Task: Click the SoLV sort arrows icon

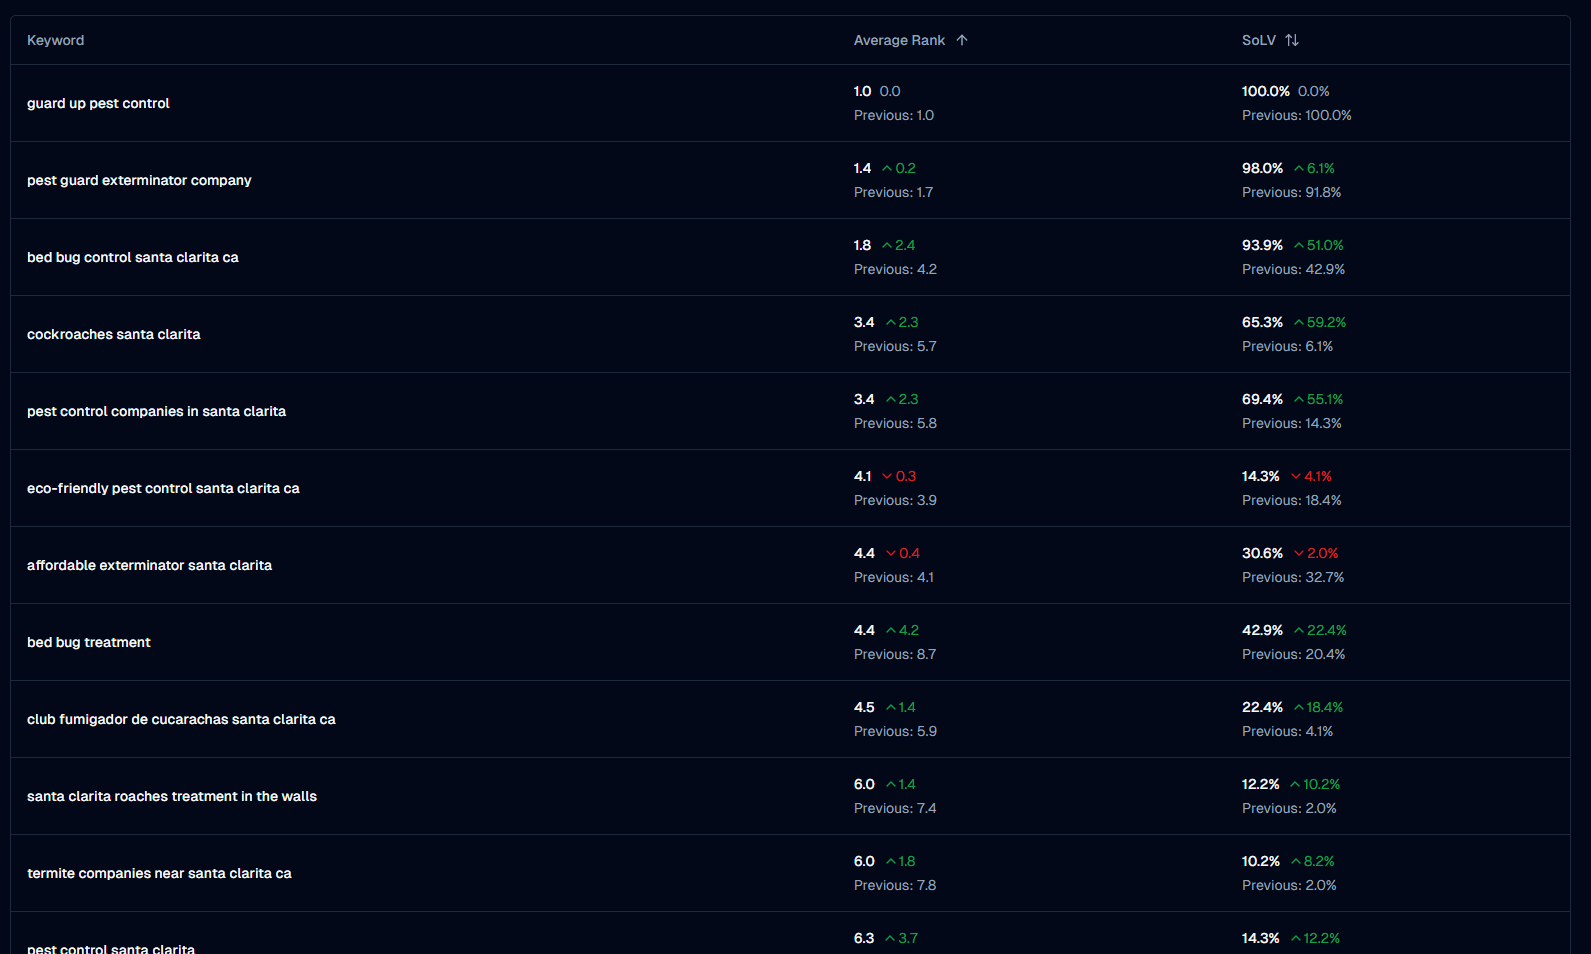Action: point(1292,40)
